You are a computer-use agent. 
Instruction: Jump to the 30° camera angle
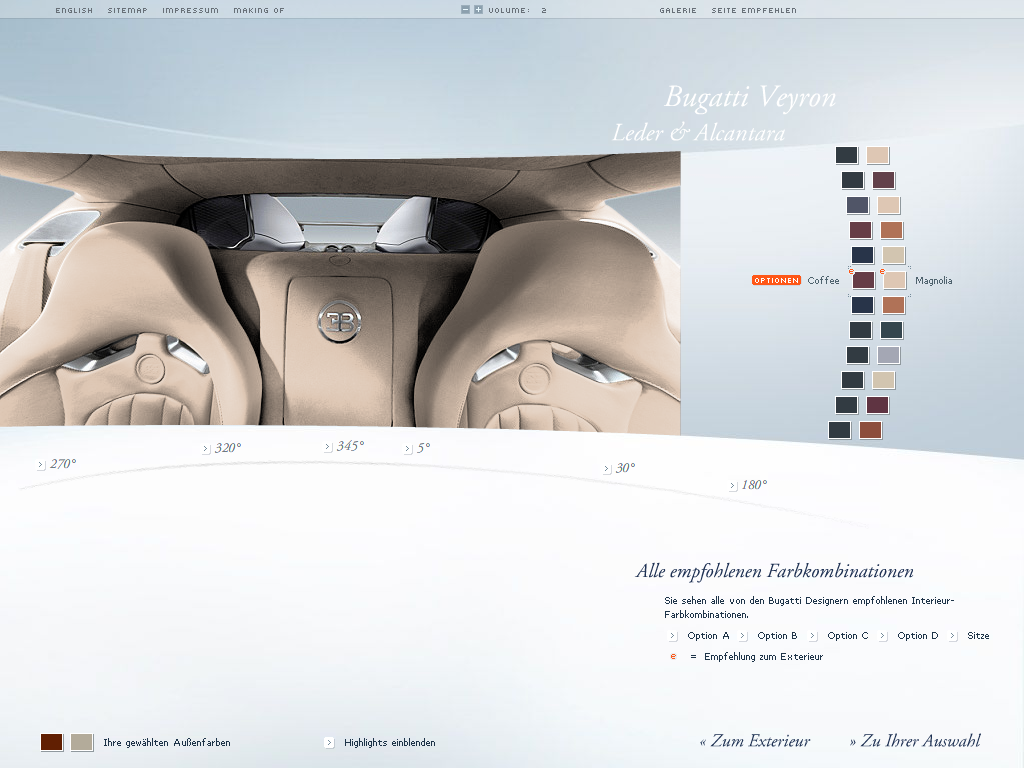point(607,469)
